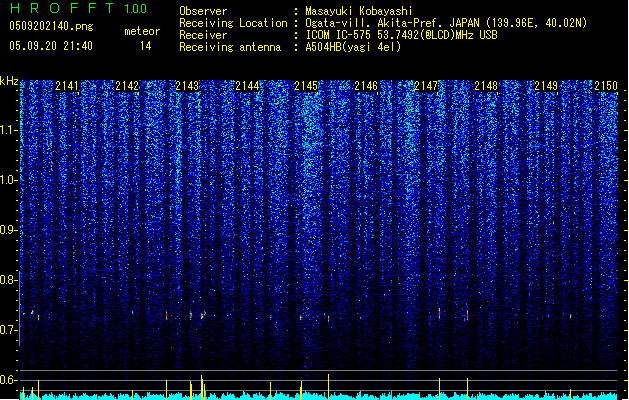Click the 2141 time marker

(x=67, y=85)
